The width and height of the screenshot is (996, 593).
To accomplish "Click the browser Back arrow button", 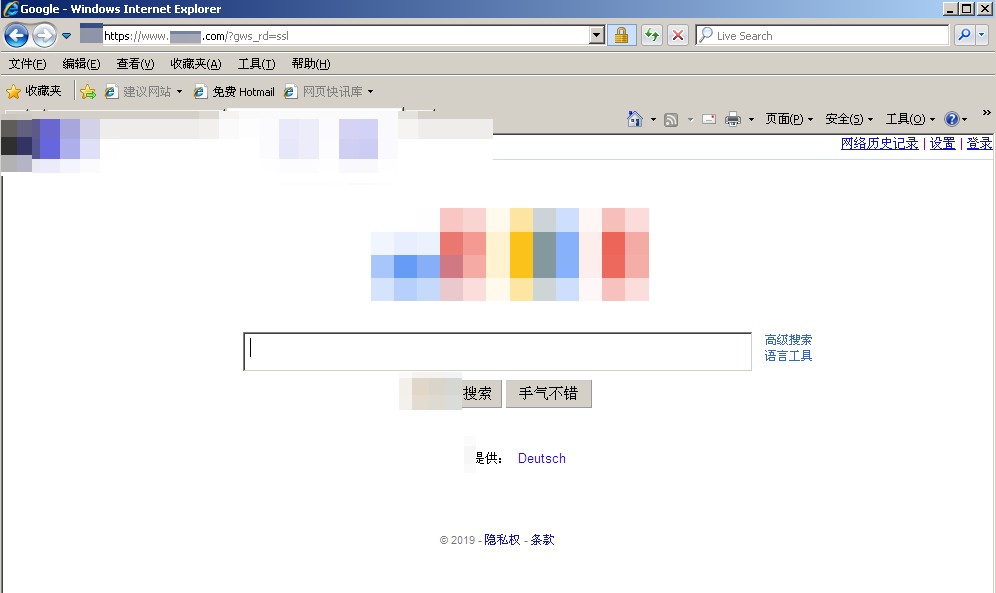I will [17, 35].
